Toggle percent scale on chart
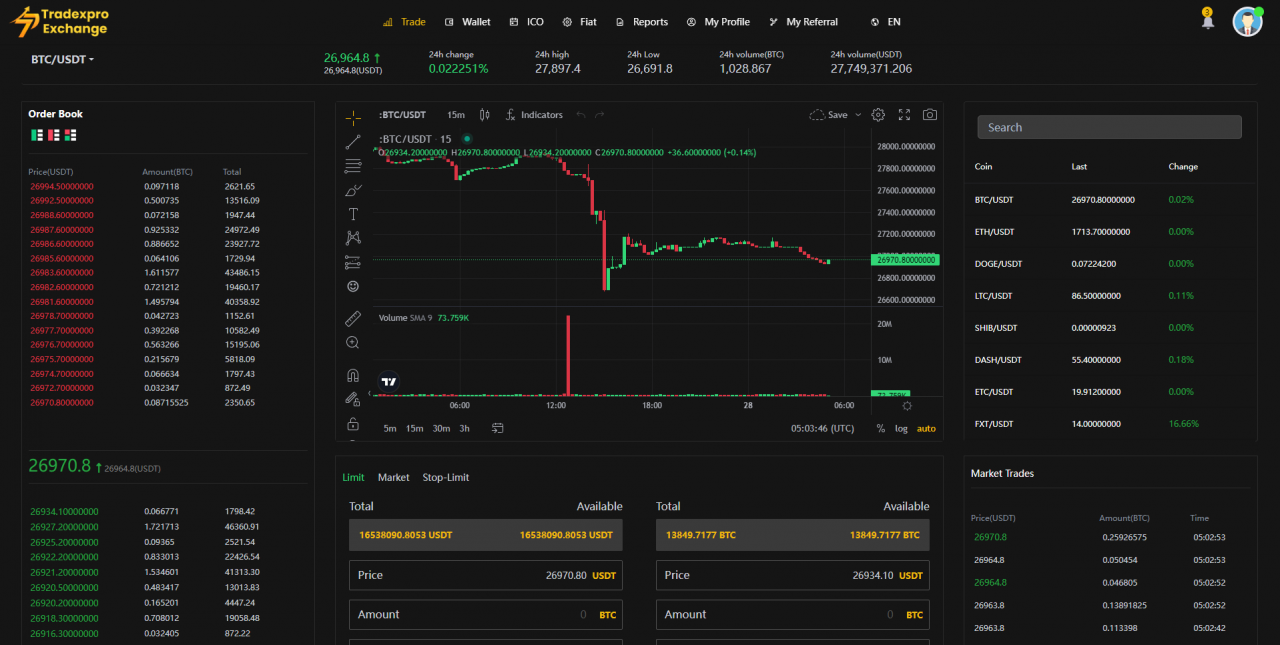This screenshot has width=1280, height=645. click(x=881, y=428)
